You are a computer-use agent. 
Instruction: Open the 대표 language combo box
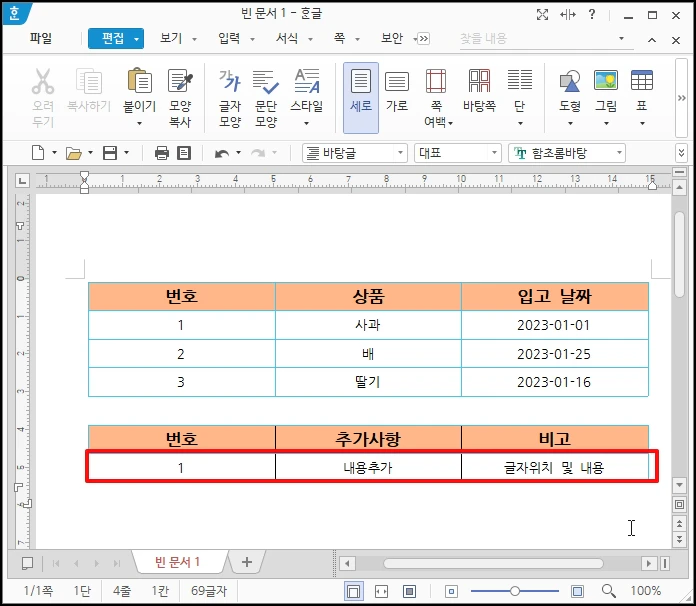(x=458, y=153)
